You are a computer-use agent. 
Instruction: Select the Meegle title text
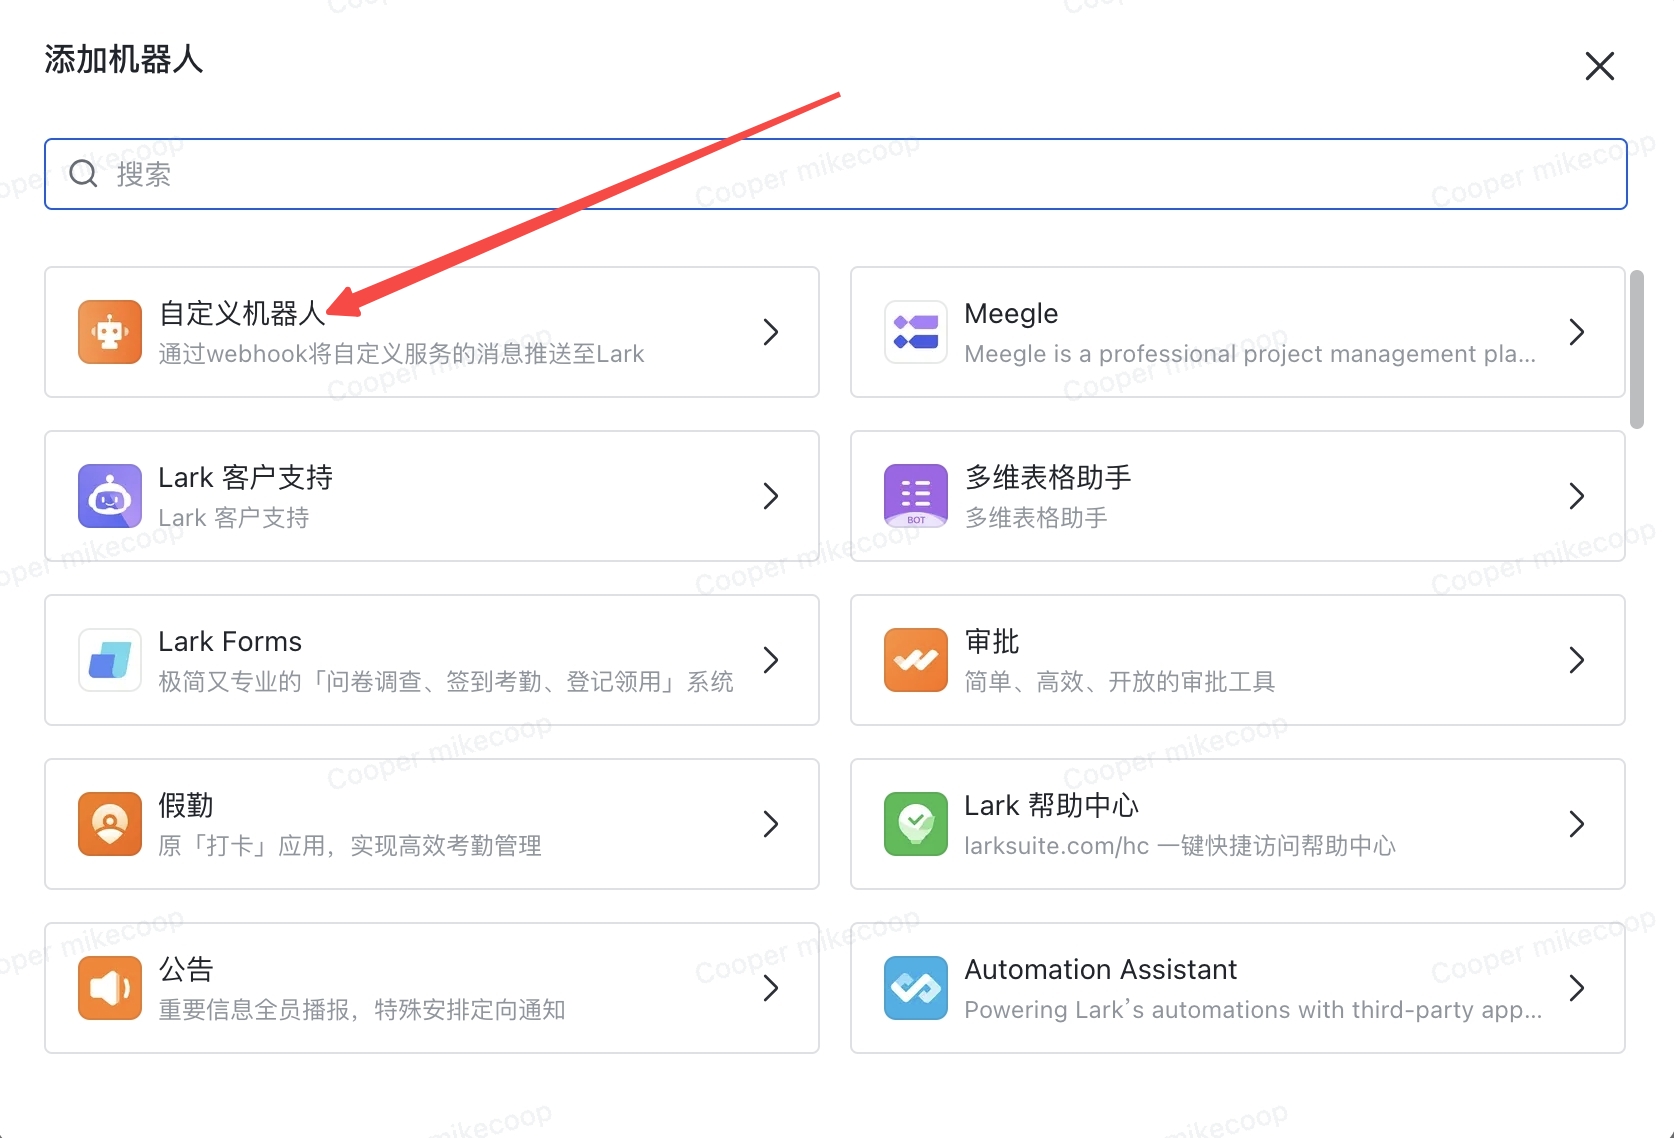(x=1011, y=314)
